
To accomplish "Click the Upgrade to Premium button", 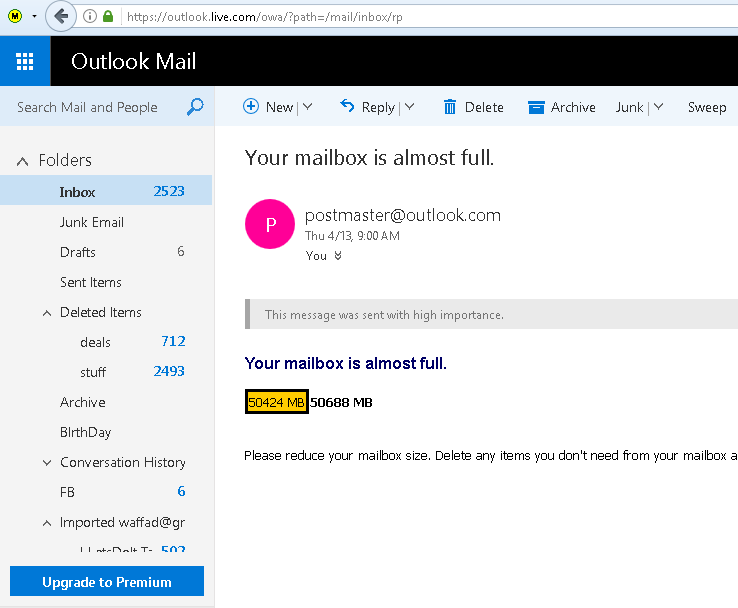I will (x=107, y=581).
